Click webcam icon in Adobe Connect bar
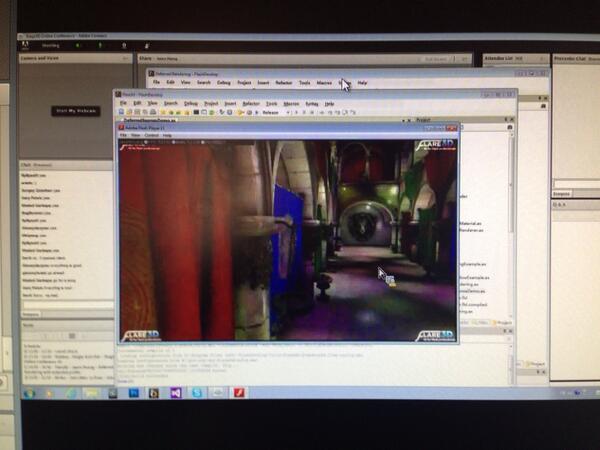Screen dimensions: 600x450 124,46
